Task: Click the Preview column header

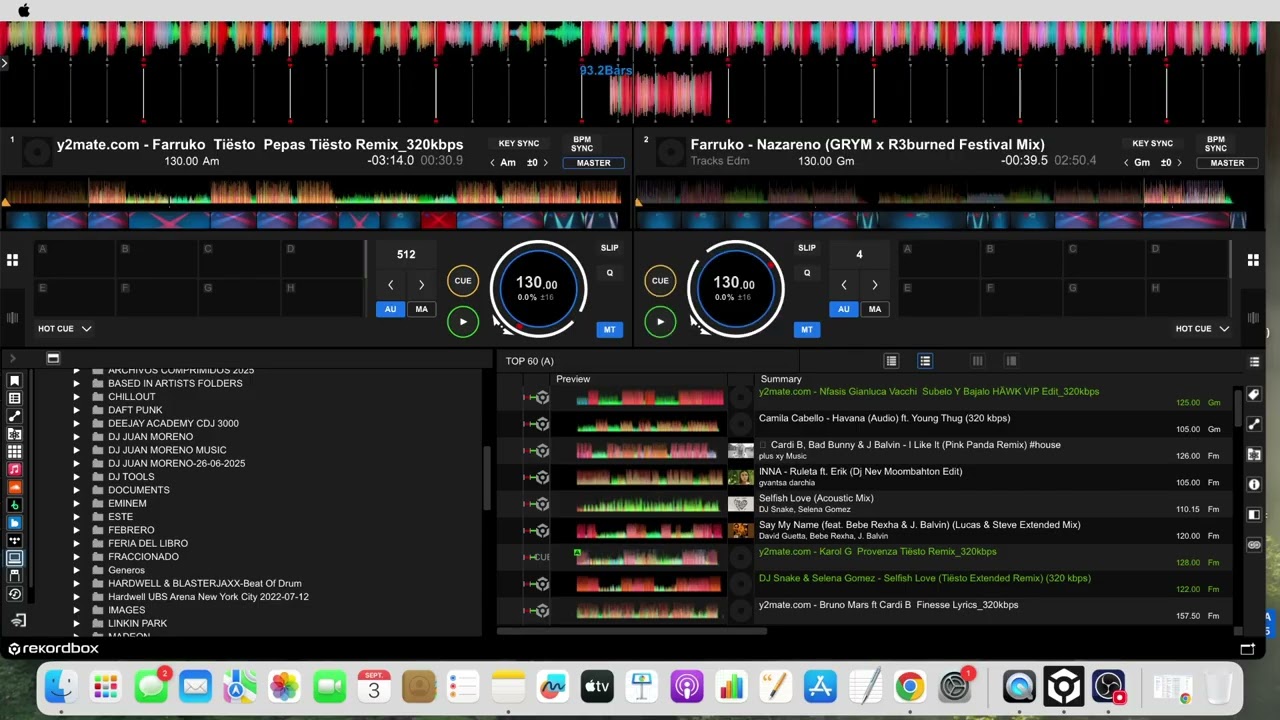Action: click(x=573, y=379)
